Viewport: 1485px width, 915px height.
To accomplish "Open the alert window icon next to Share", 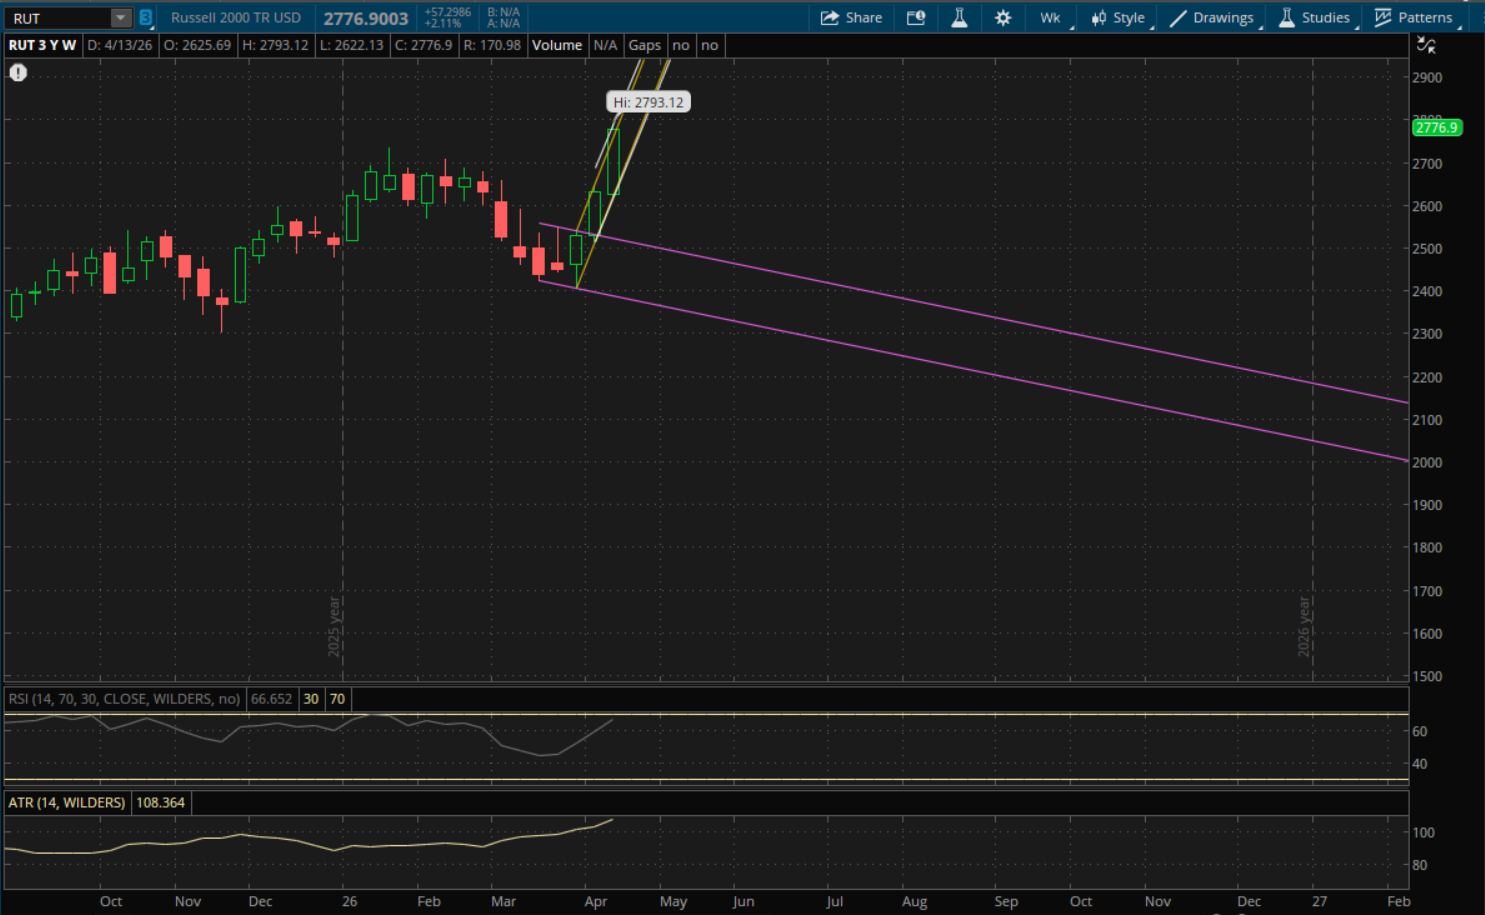I will tap(915, 18).
